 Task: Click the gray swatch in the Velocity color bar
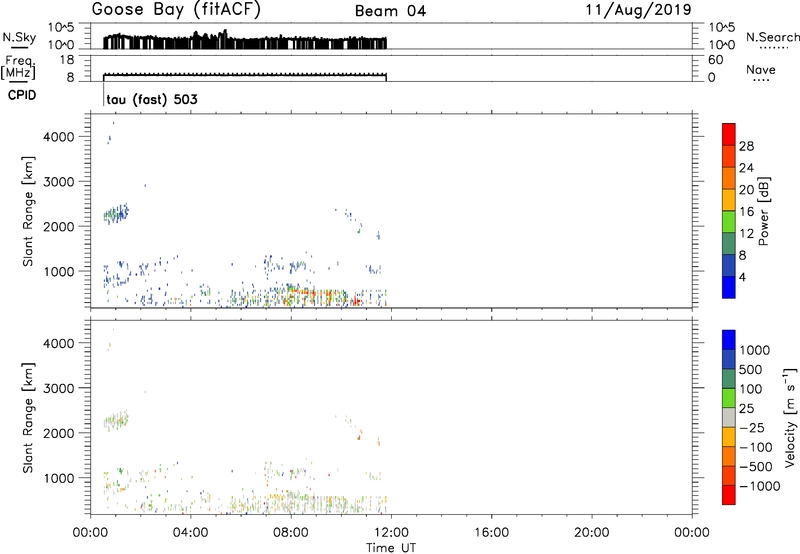729,417
